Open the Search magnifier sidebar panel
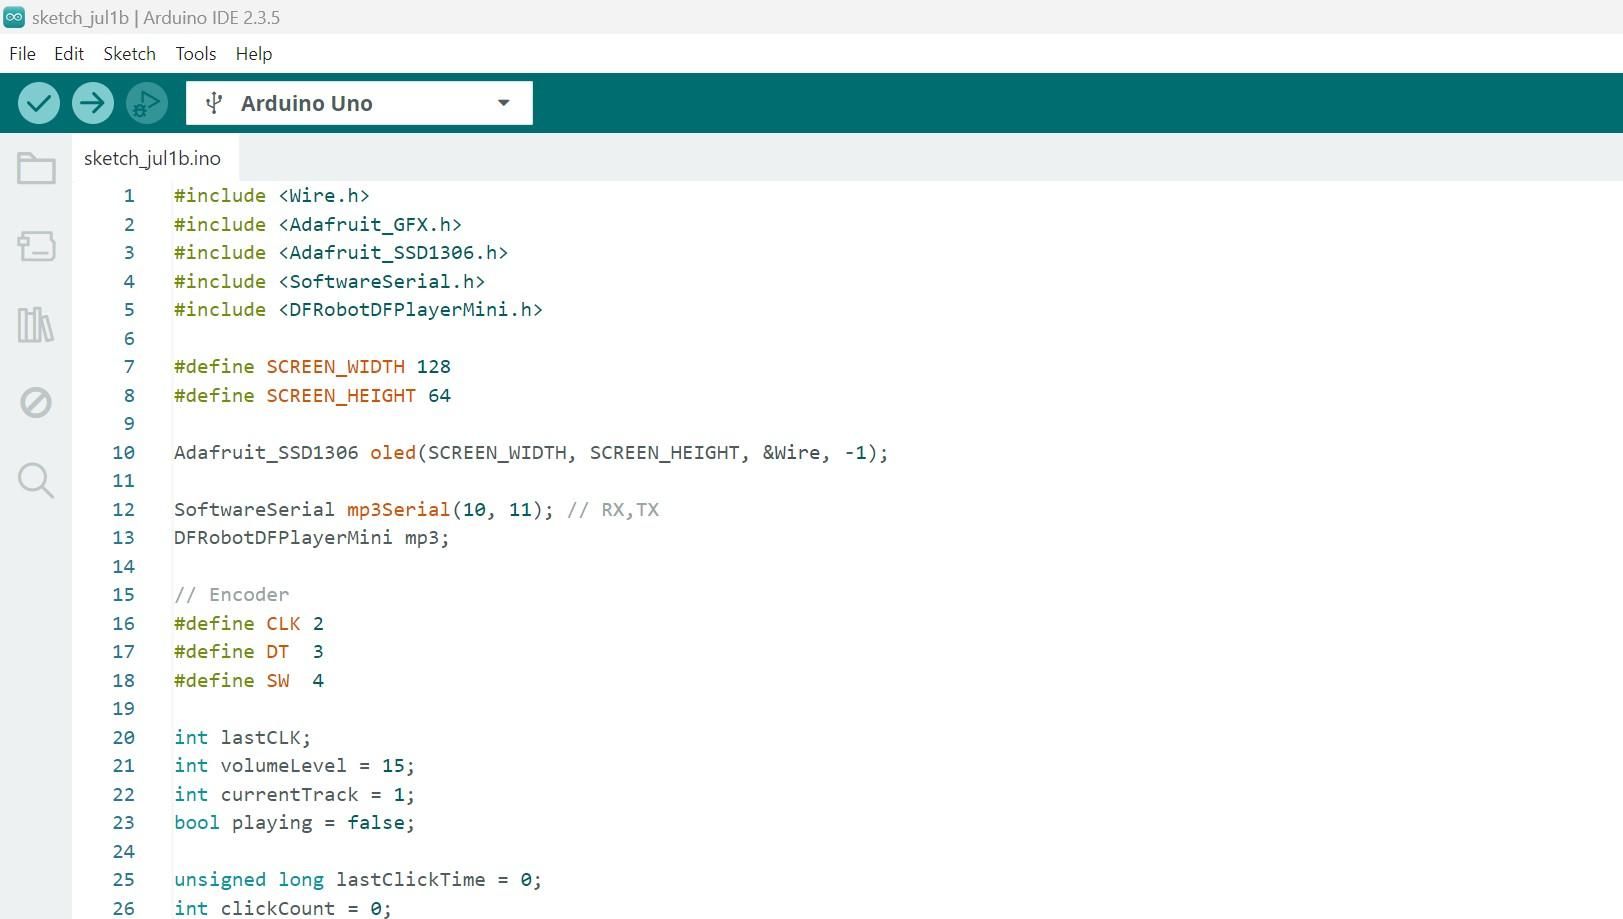 tap(36, 480)
